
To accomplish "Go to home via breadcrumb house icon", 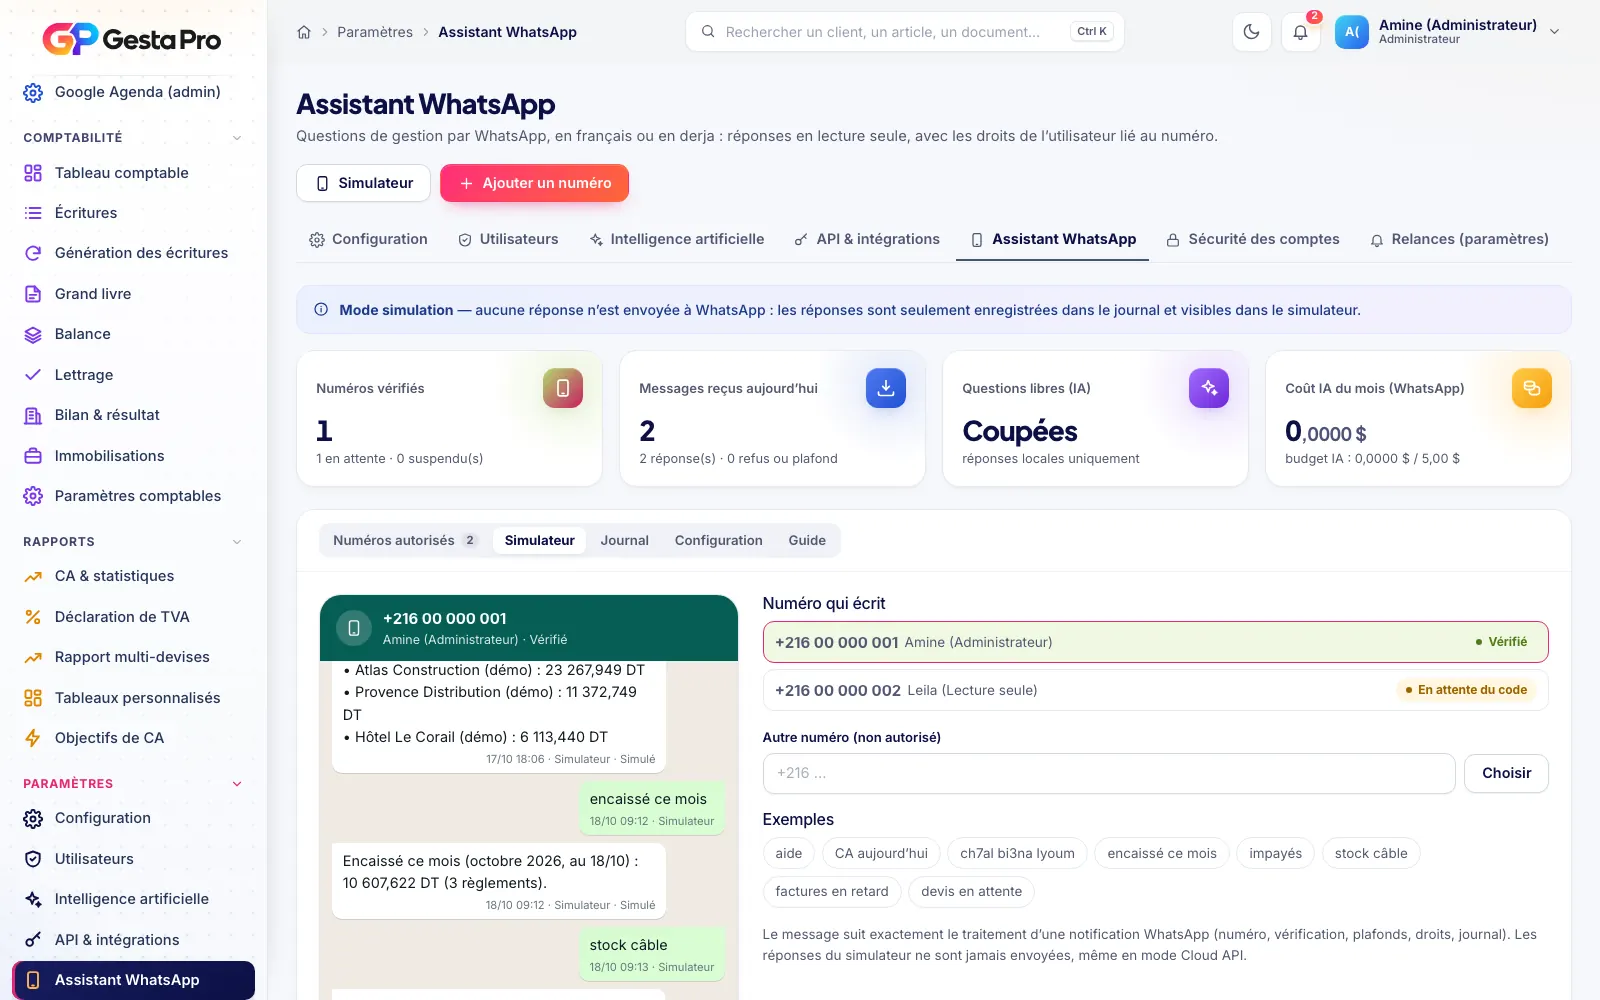I will (x=304, y=32).
